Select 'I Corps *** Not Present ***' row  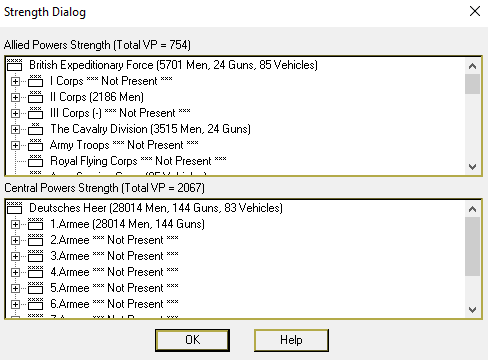(x=111, y=81)
